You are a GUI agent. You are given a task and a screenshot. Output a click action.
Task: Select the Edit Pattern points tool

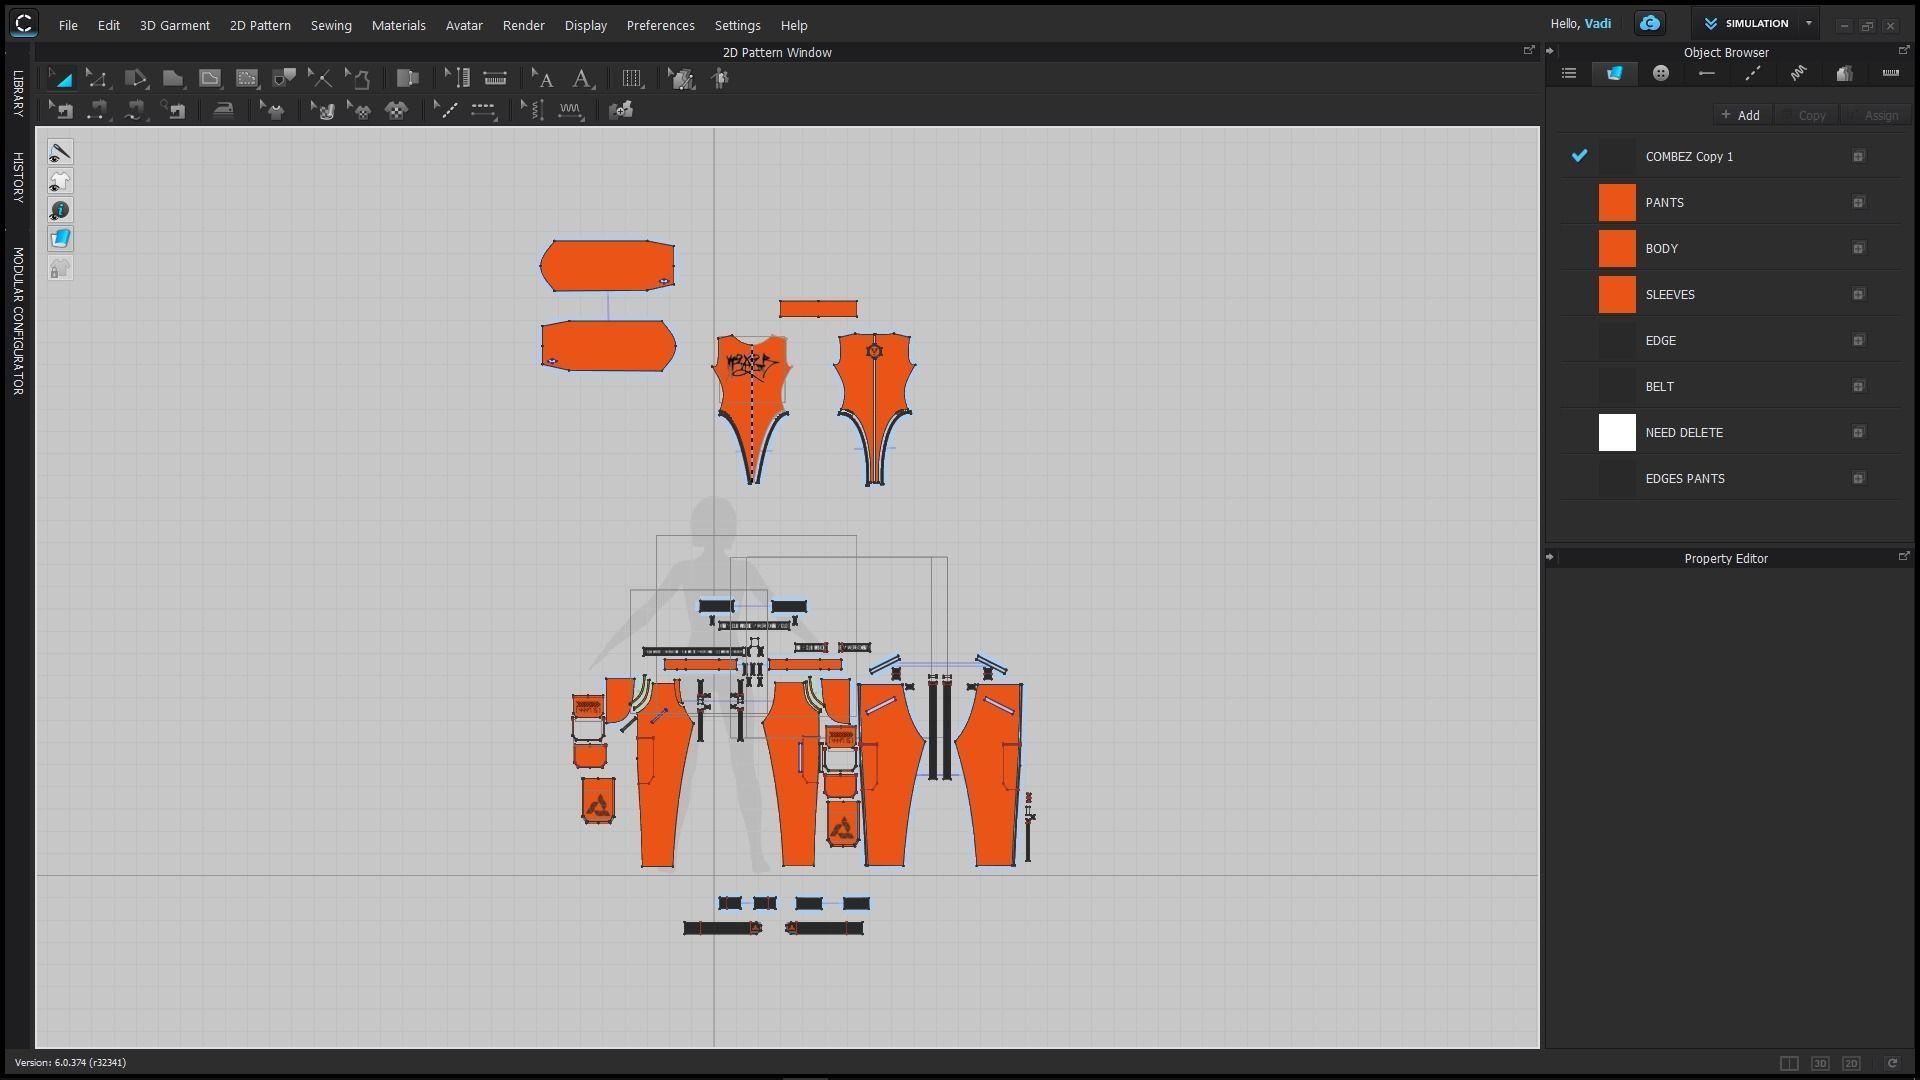coord(98,78)
